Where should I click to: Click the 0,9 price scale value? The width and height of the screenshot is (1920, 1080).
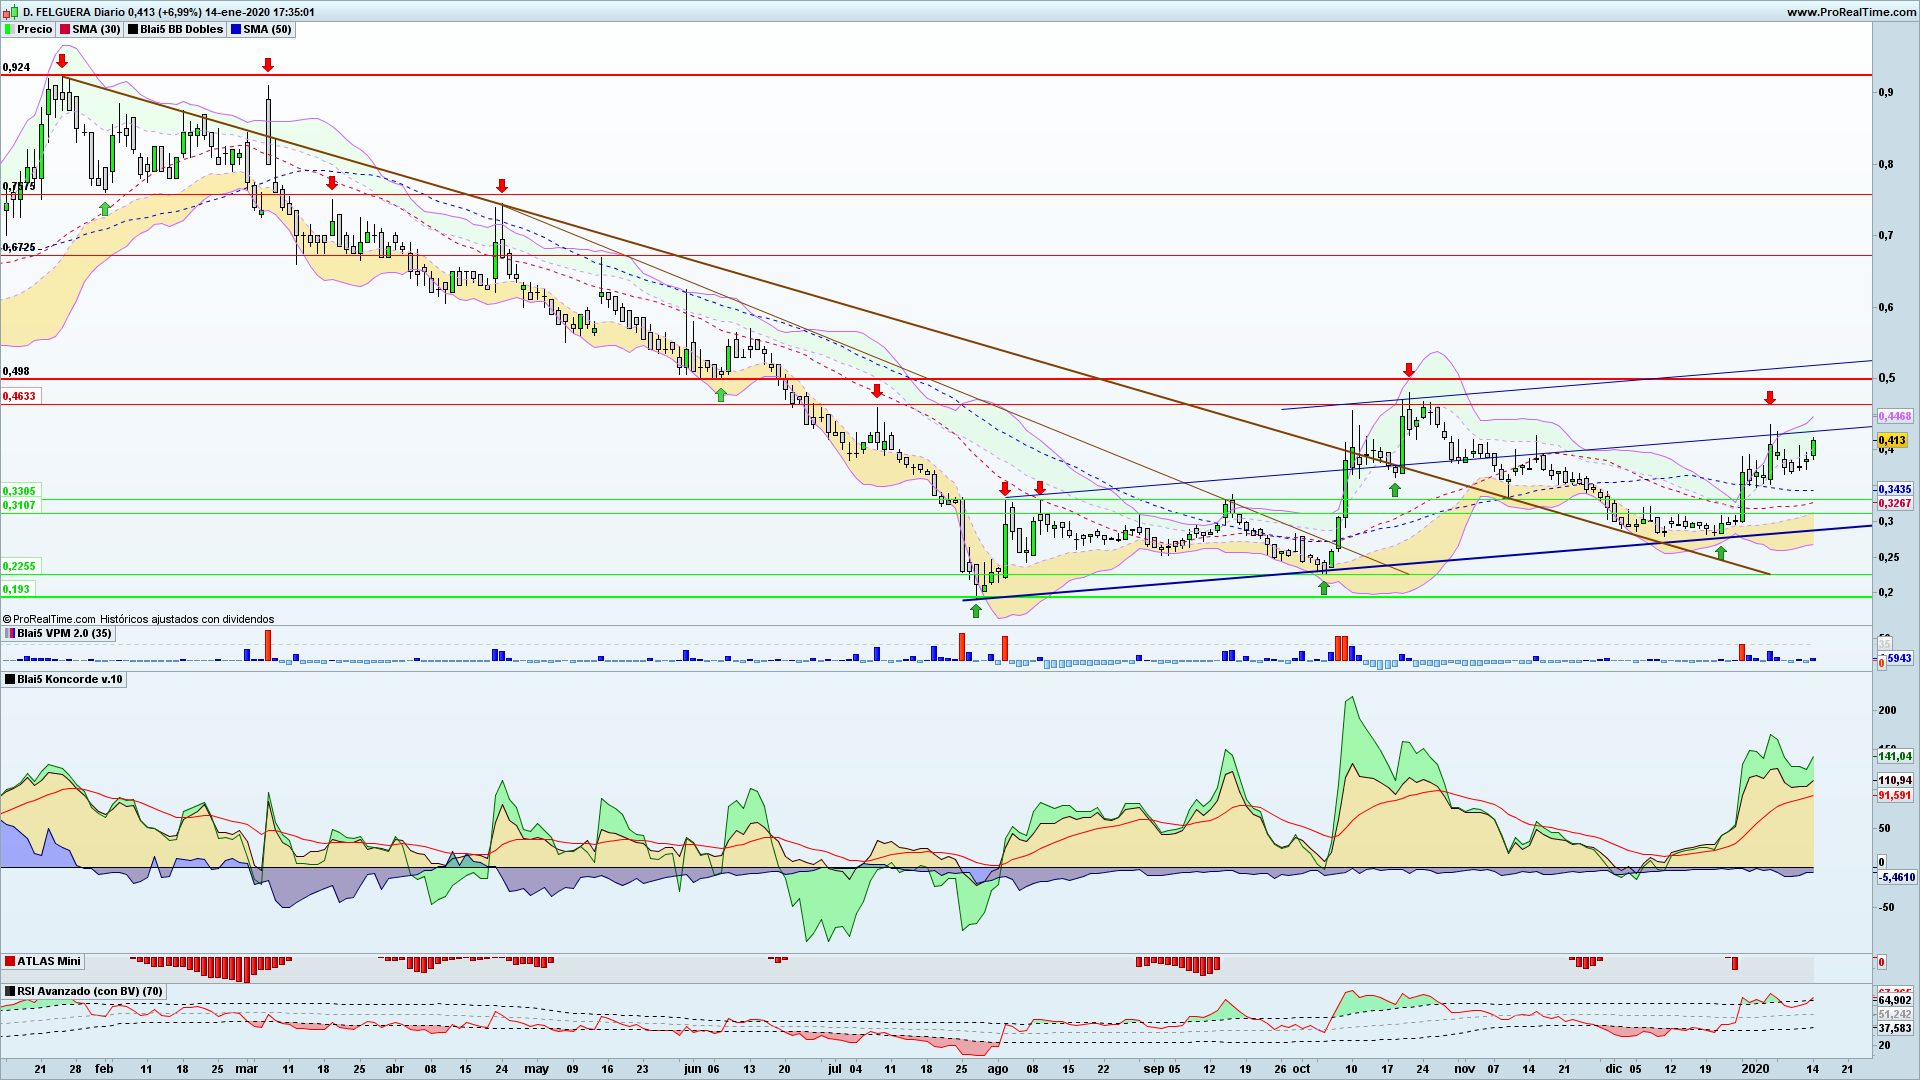1885,92
